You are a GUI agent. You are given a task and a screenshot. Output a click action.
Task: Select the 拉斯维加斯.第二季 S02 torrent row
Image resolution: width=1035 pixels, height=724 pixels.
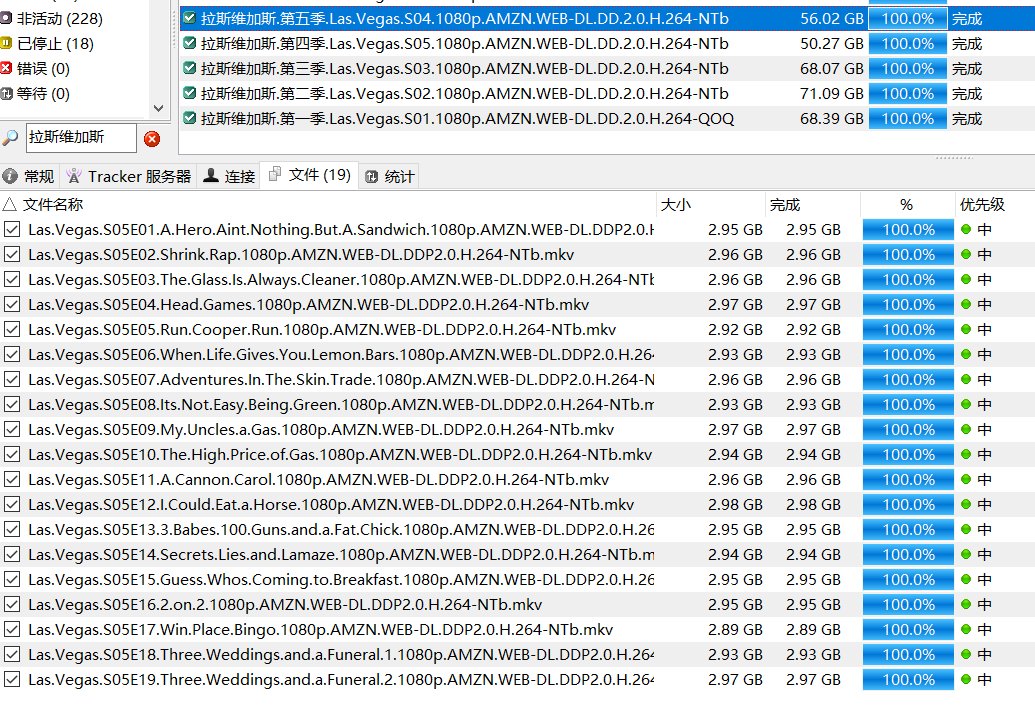click(x=465, y=93)
